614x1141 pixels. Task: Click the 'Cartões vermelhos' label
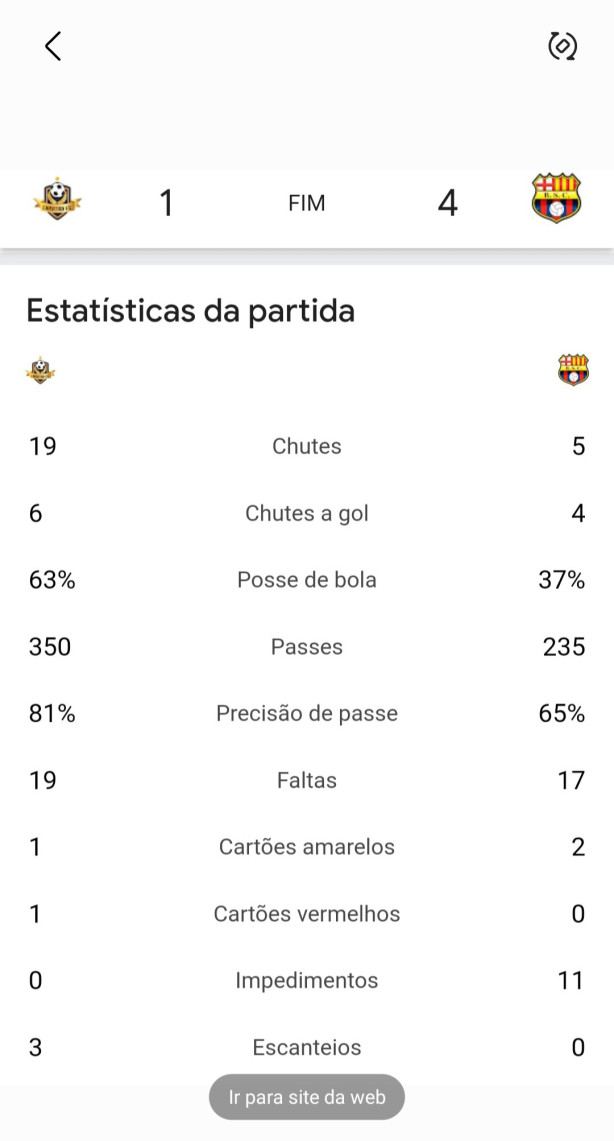(x=307, y=914)
